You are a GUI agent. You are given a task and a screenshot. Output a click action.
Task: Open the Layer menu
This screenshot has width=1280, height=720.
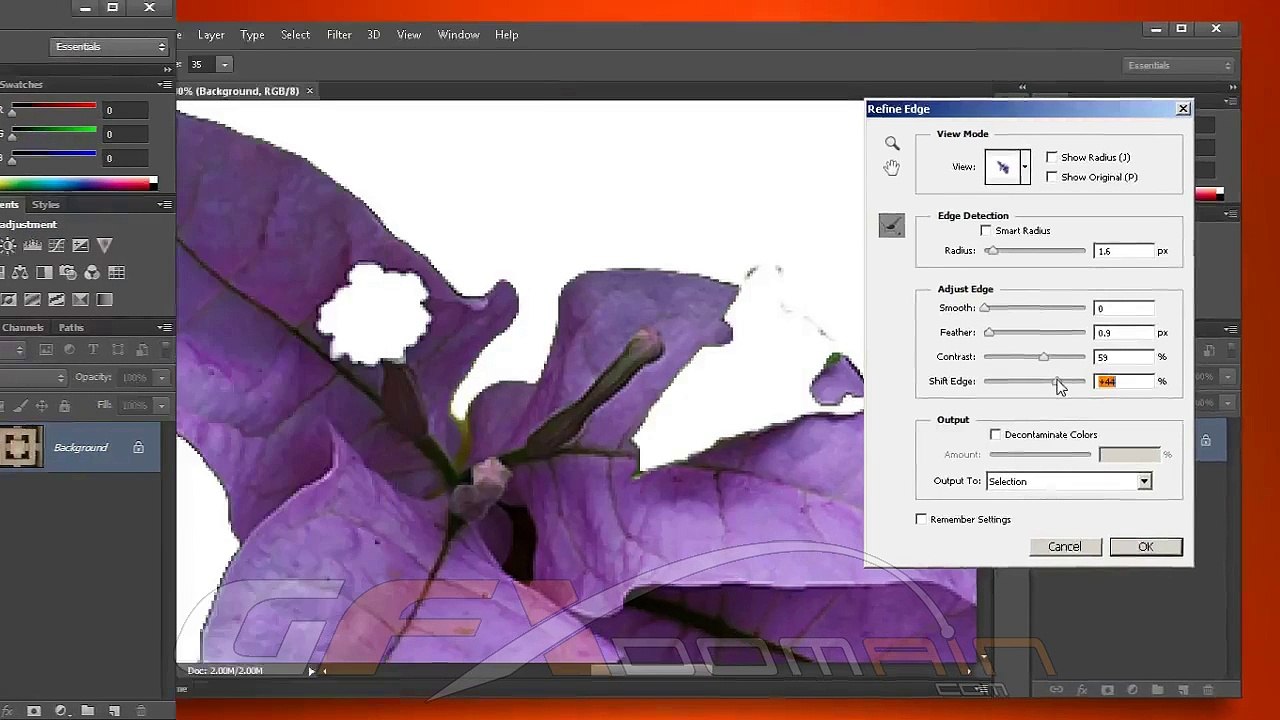point(211,35)
